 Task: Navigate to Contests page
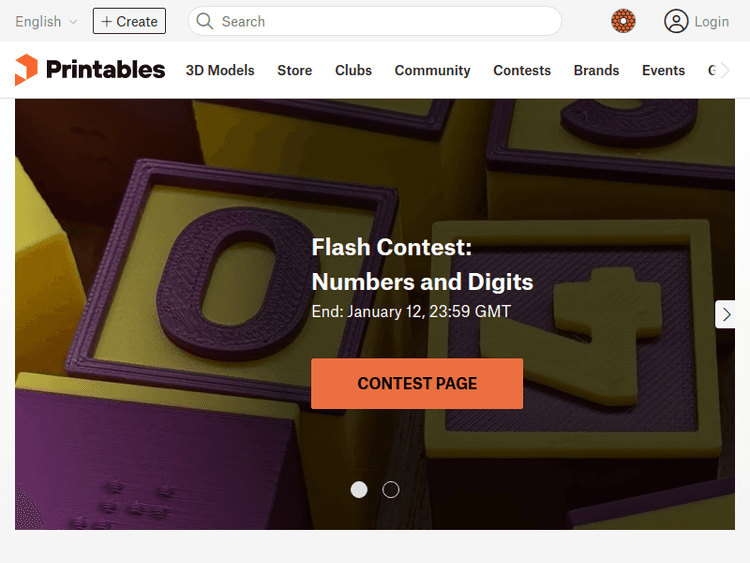[x=522, y=70]
